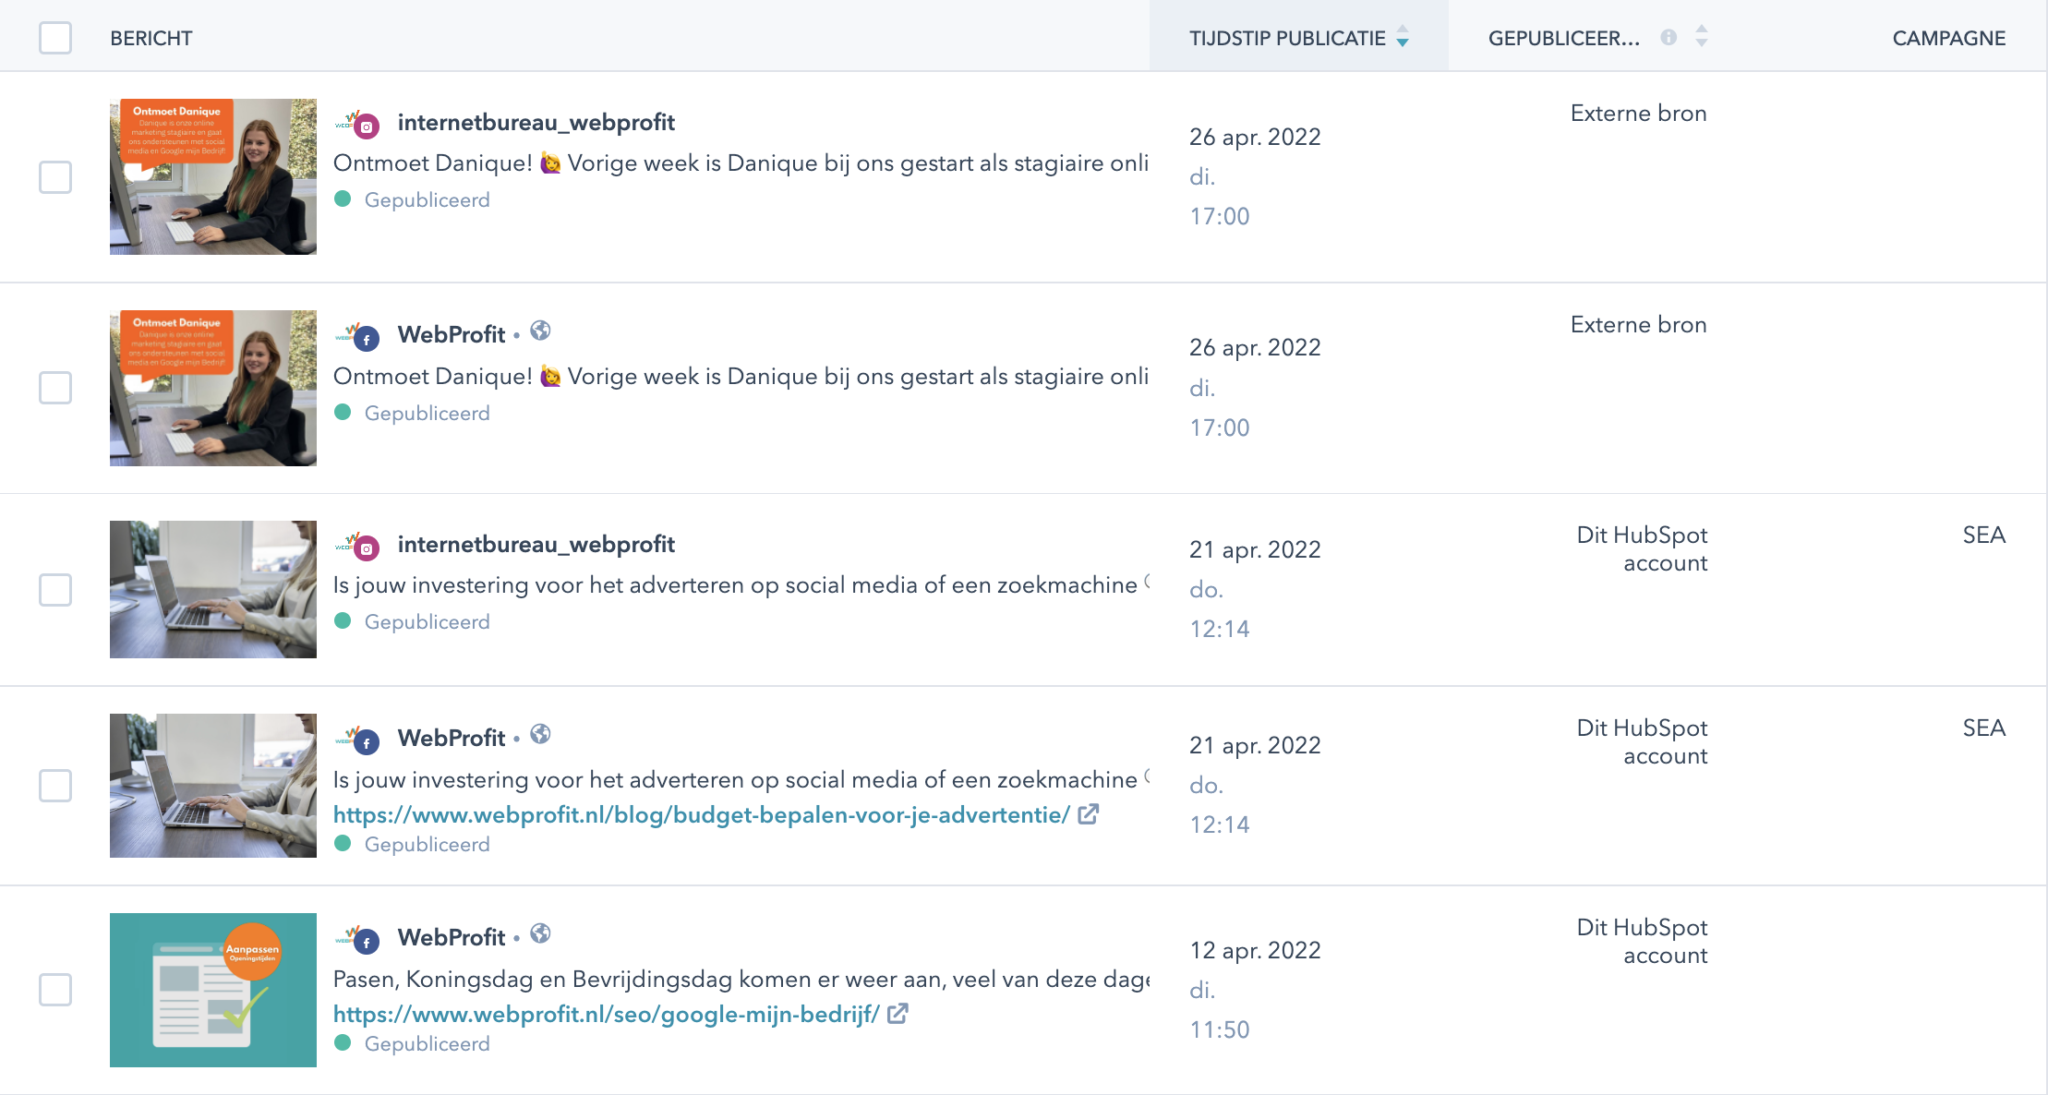Open external link icon after google-mijn-bedrijf URL

point(897,1013)
